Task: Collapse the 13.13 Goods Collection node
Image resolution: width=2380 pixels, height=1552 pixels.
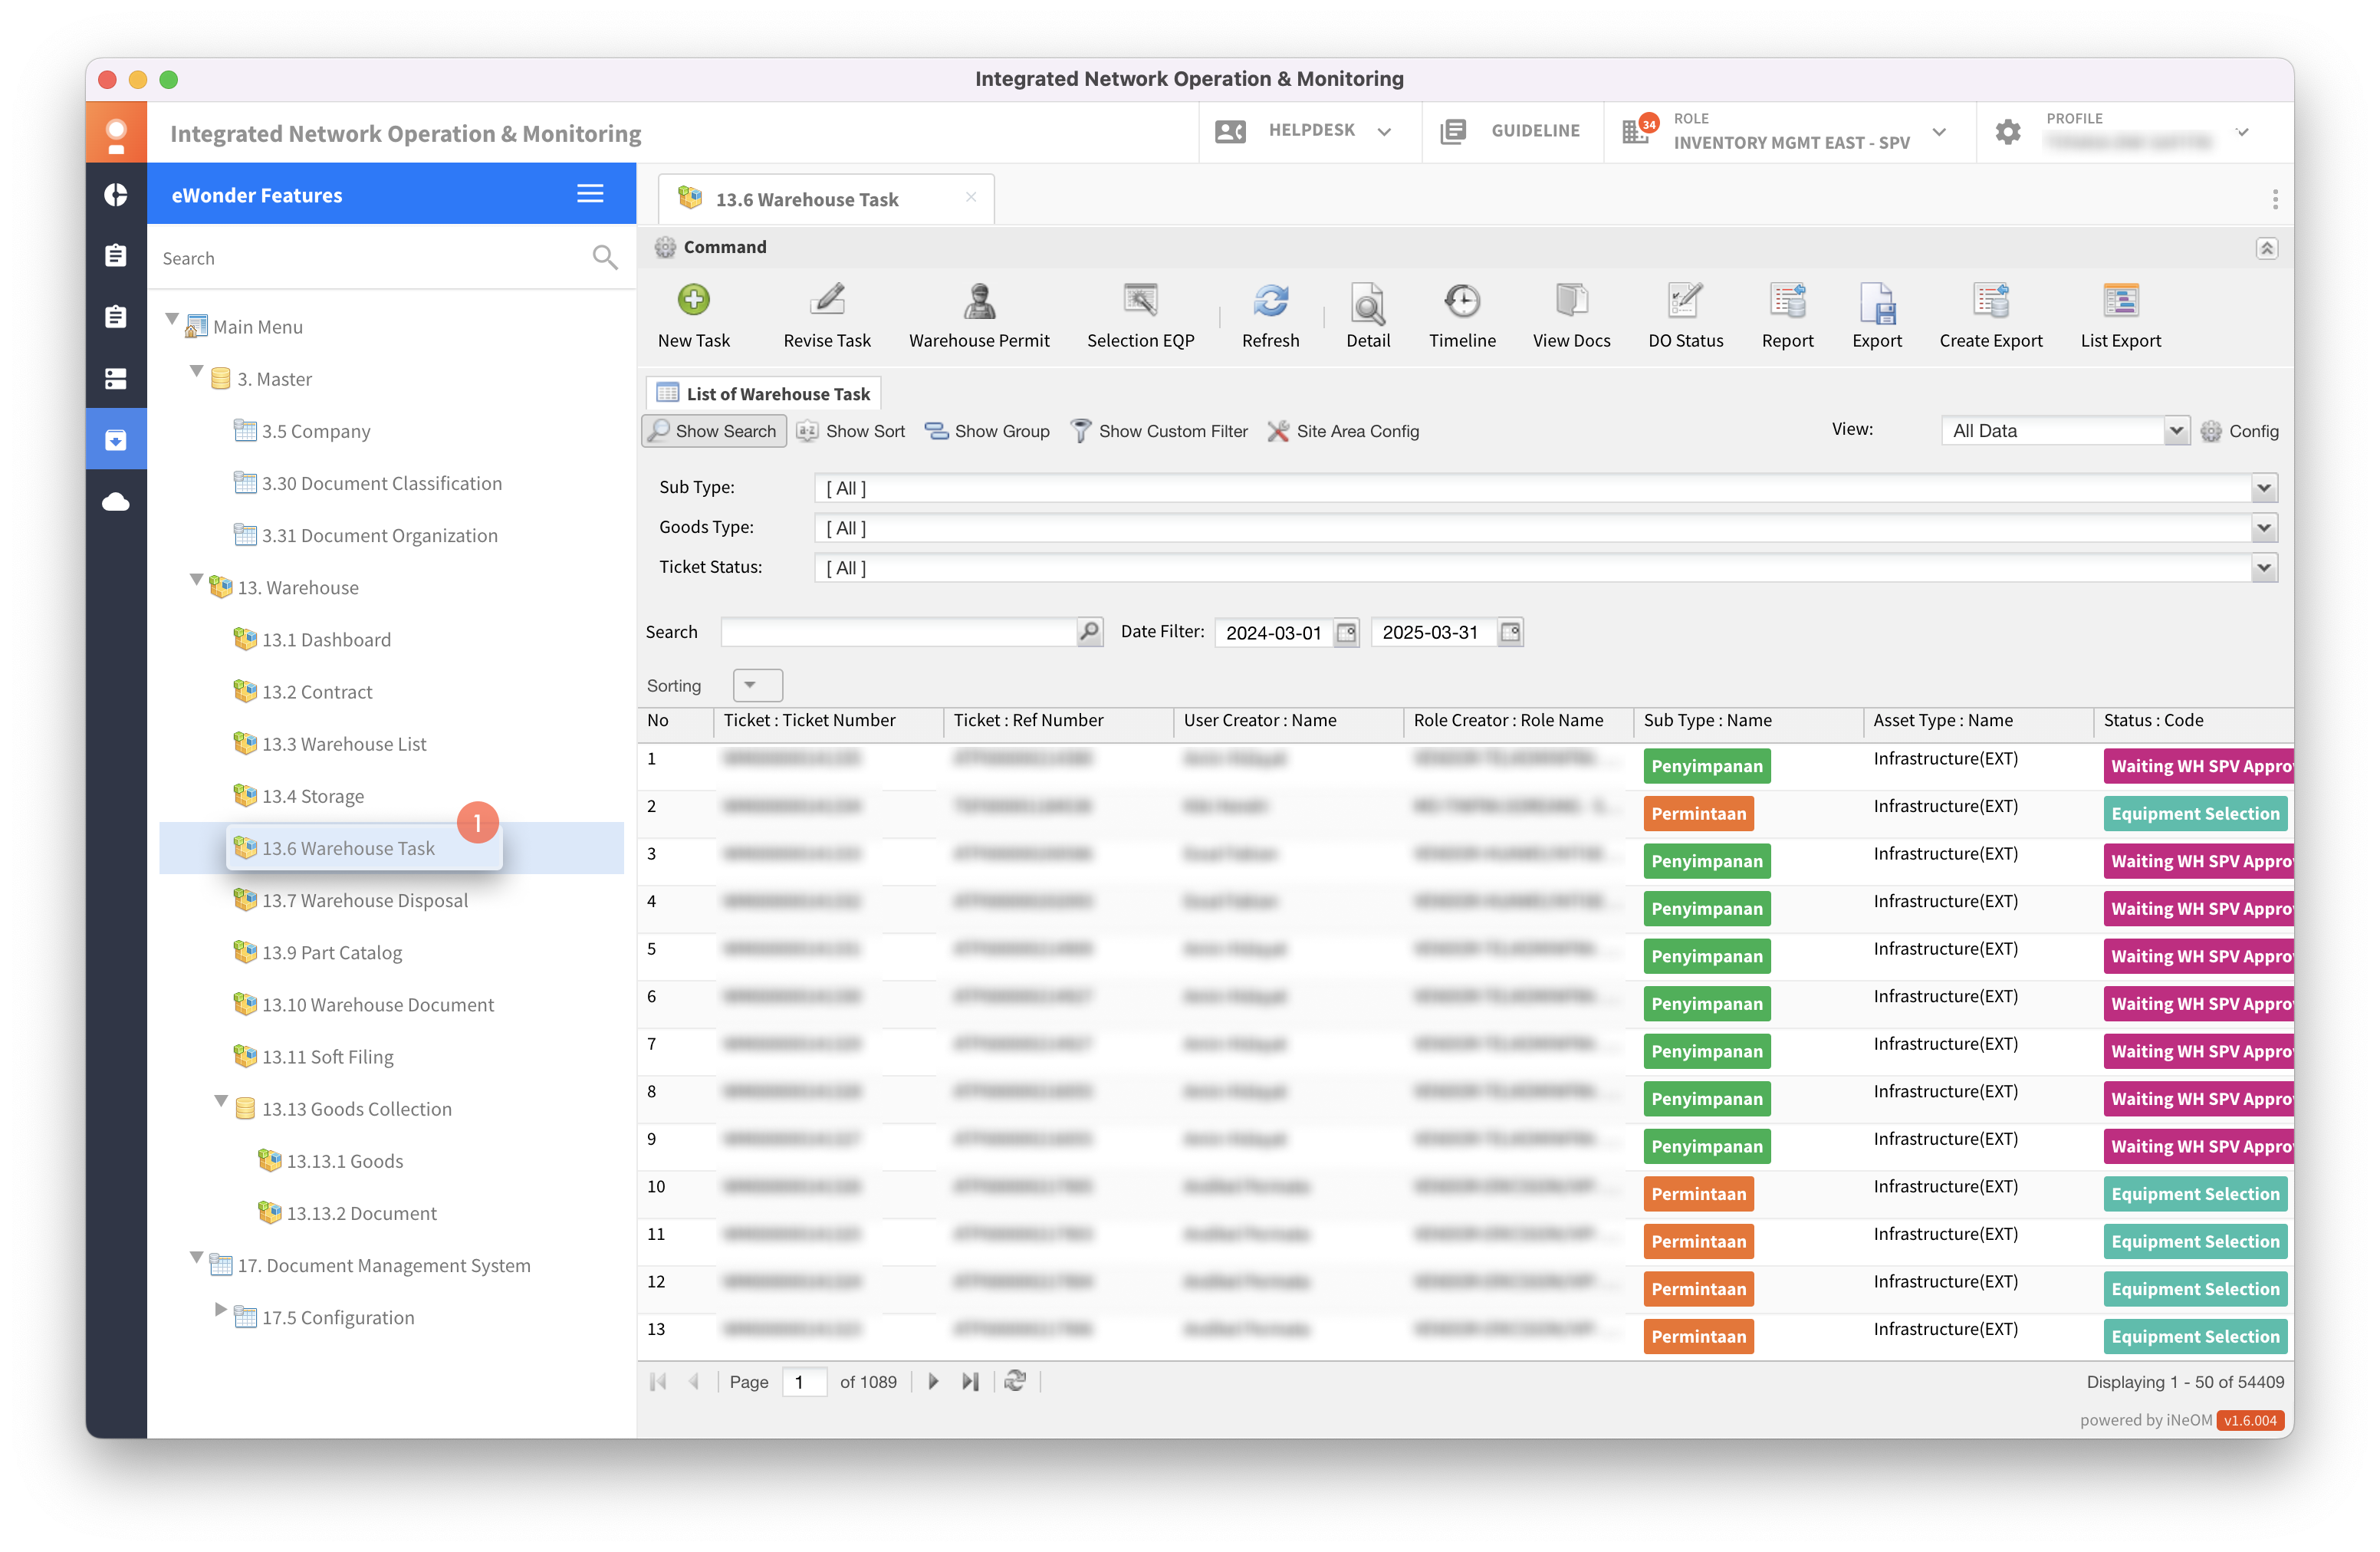Action: point(220,1102)
